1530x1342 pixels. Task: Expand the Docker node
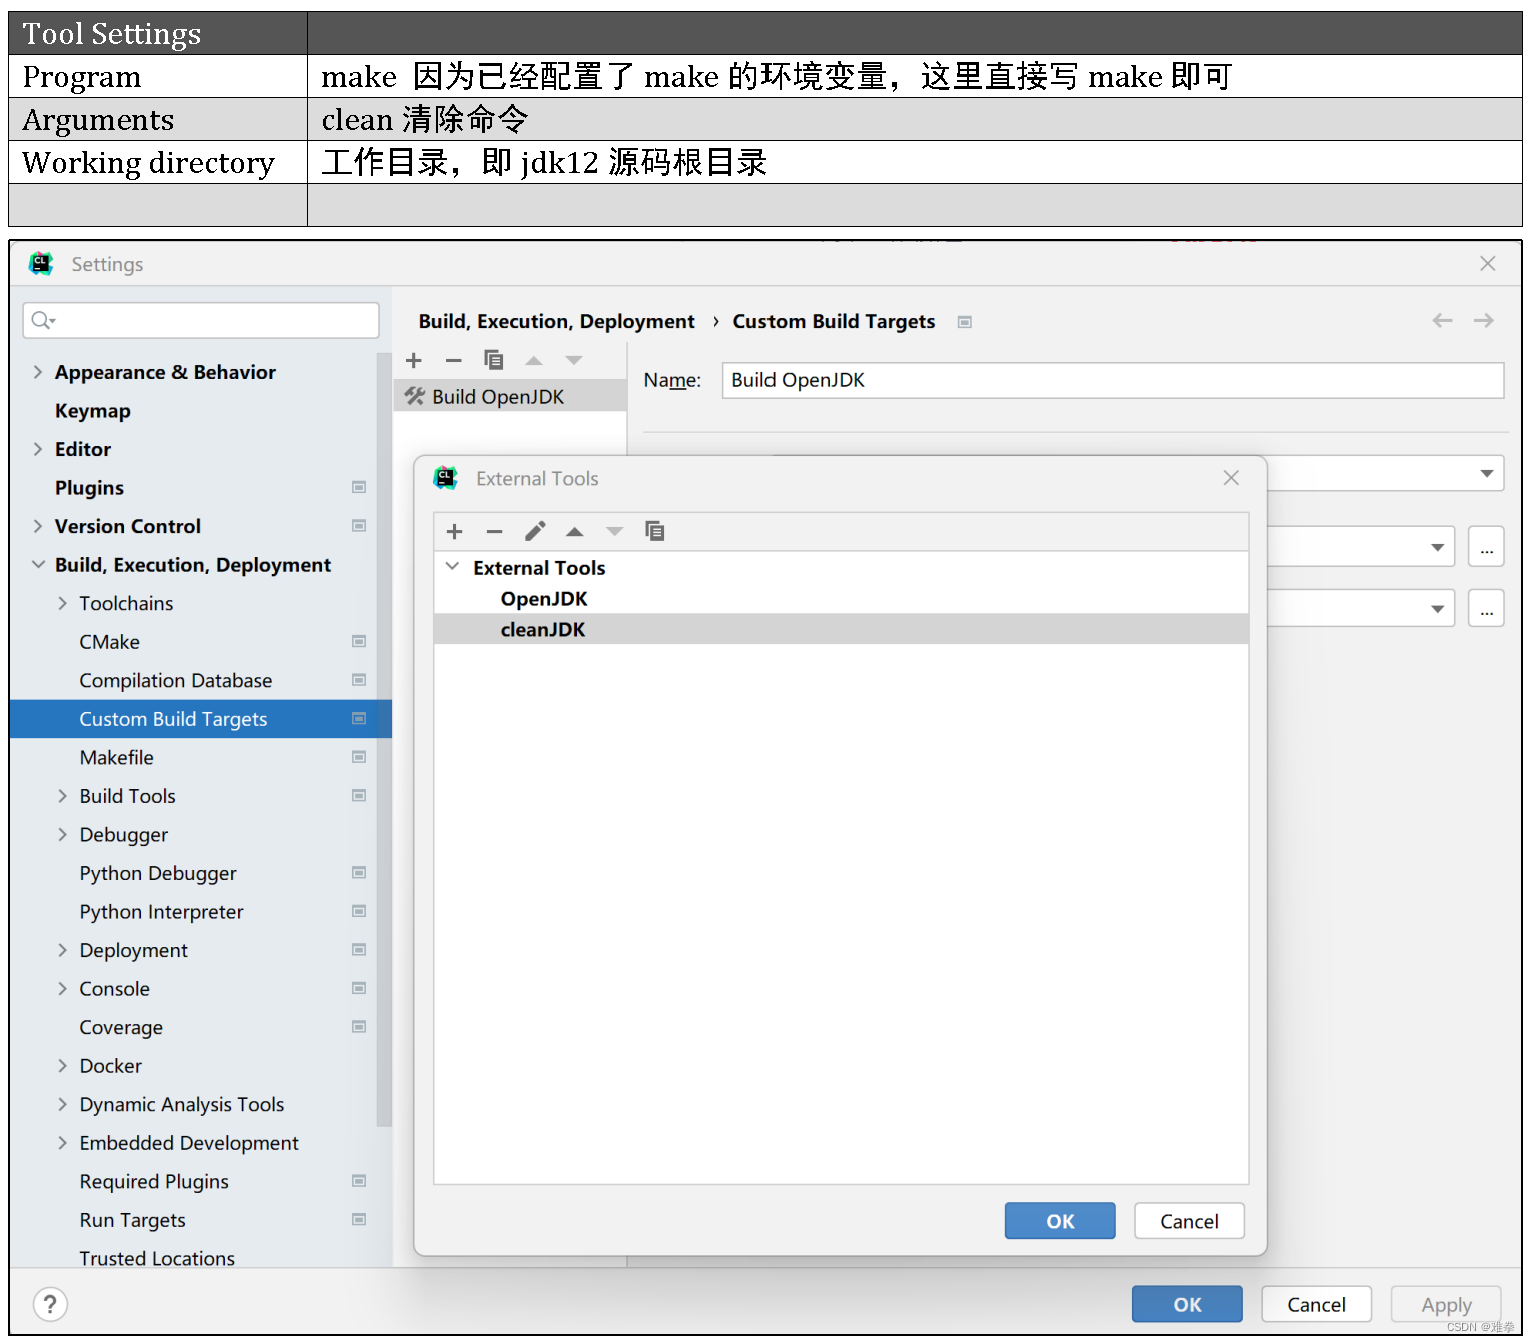[x=62, y=1066]
